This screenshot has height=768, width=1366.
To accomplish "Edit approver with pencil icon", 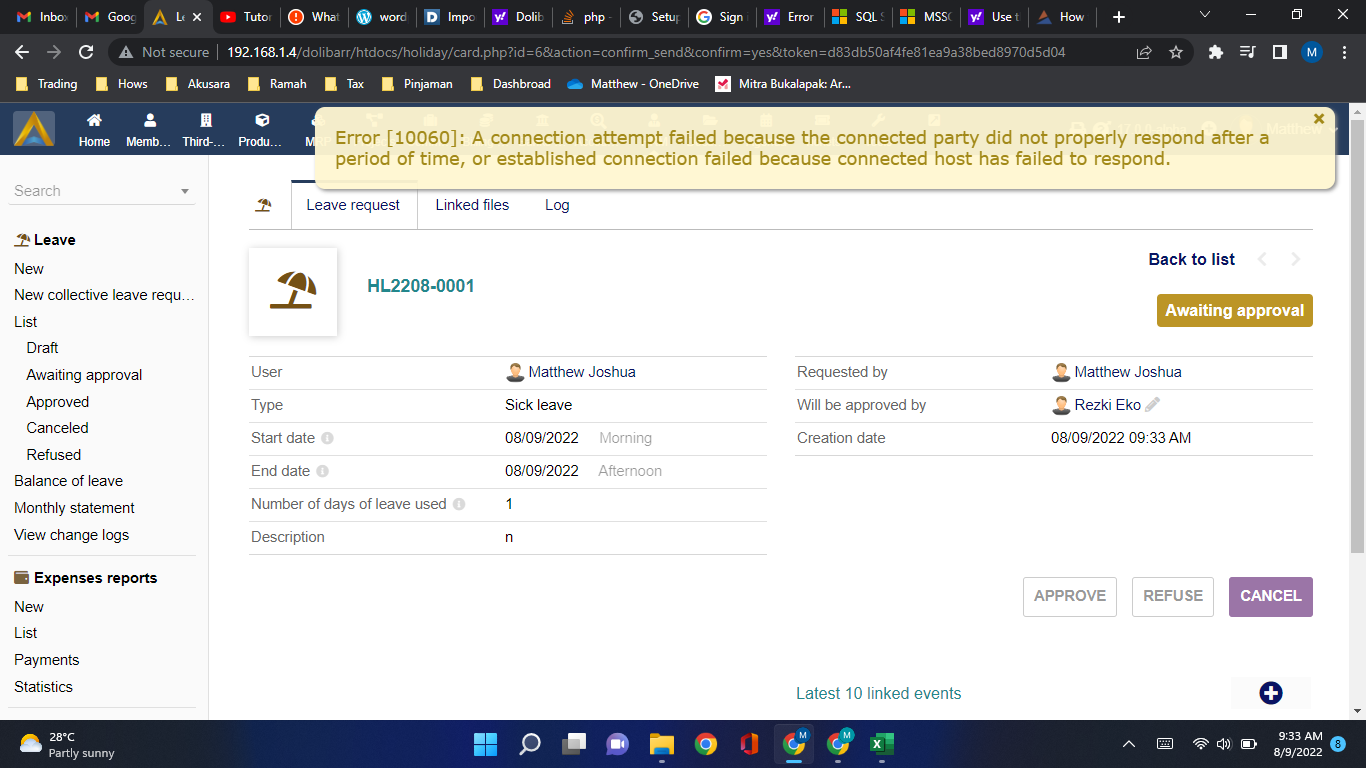I will 1153,405.
